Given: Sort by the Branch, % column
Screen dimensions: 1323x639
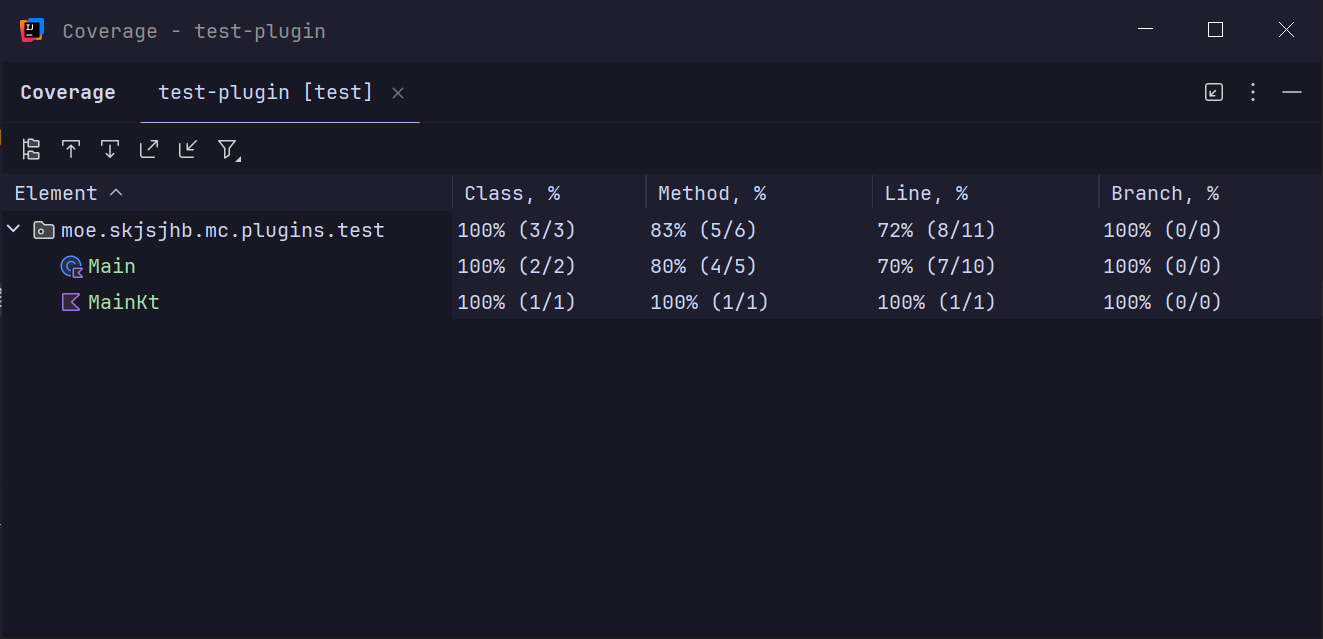Looking at the screenshot, I should (1165, 194).
